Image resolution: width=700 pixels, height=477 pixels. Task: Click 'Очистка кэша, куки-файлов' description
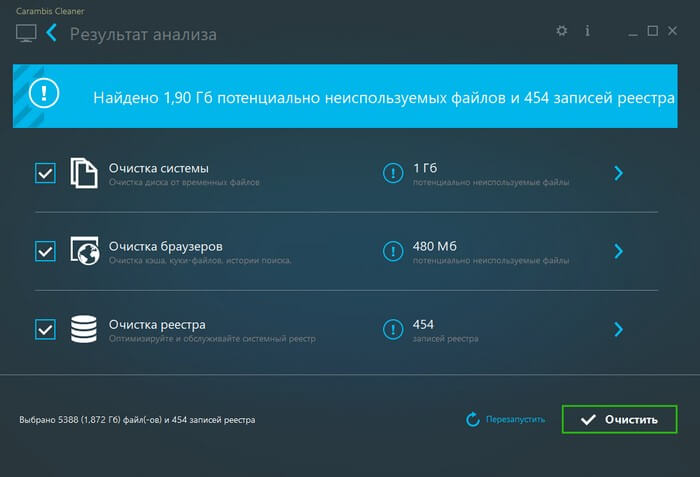(x=200, y=260)
